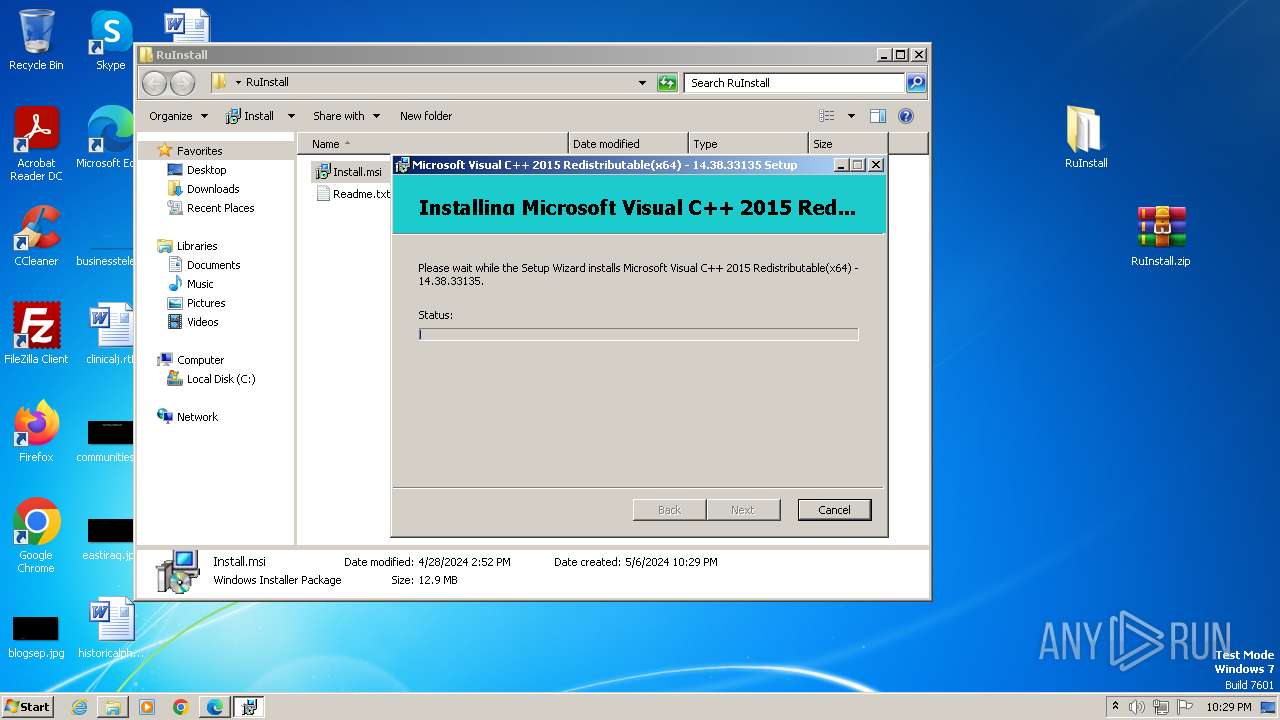Sort by the Name column header
The image size is (1280, 720).
point(433,144)
